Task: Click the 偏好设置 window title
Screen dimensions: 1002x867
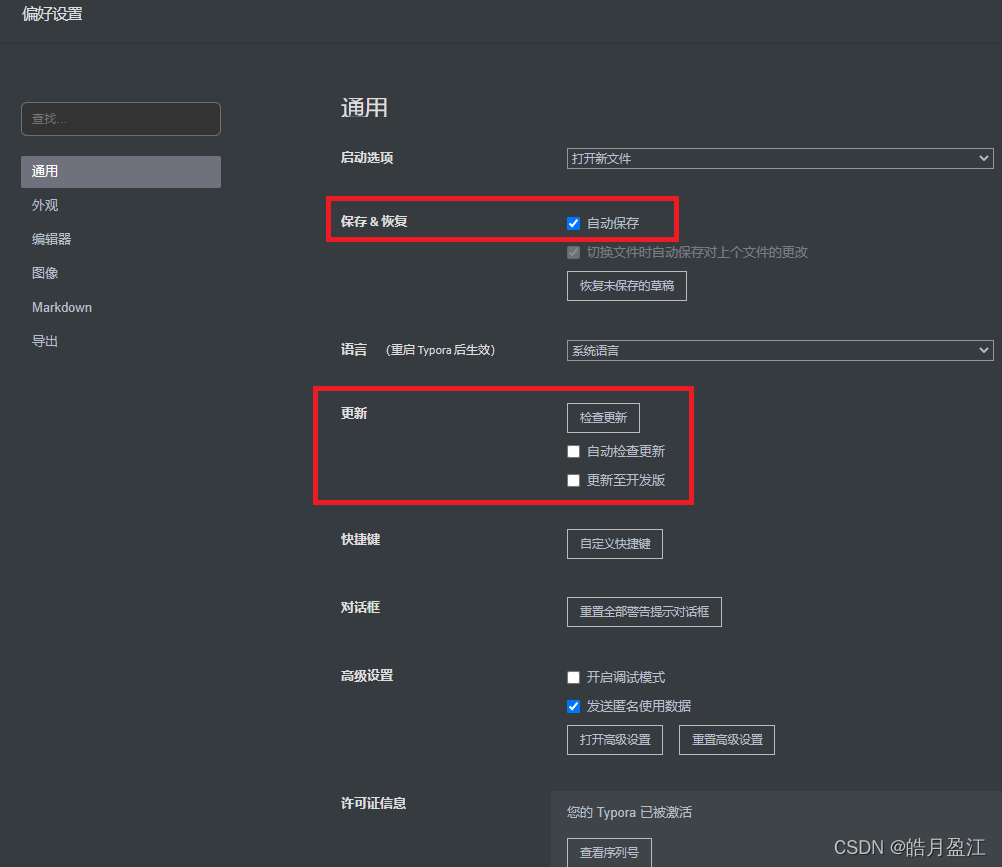Action: point(52,13)
